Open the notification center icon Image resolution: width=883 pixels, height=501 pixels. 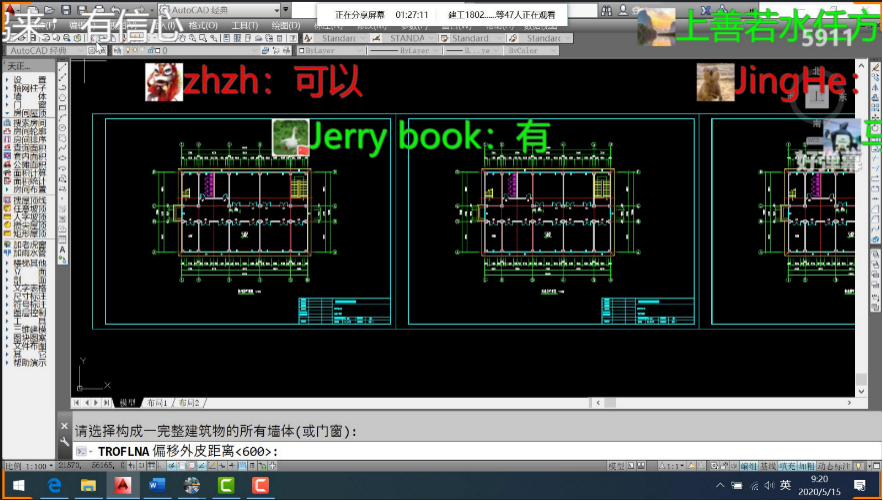(859, 485)
